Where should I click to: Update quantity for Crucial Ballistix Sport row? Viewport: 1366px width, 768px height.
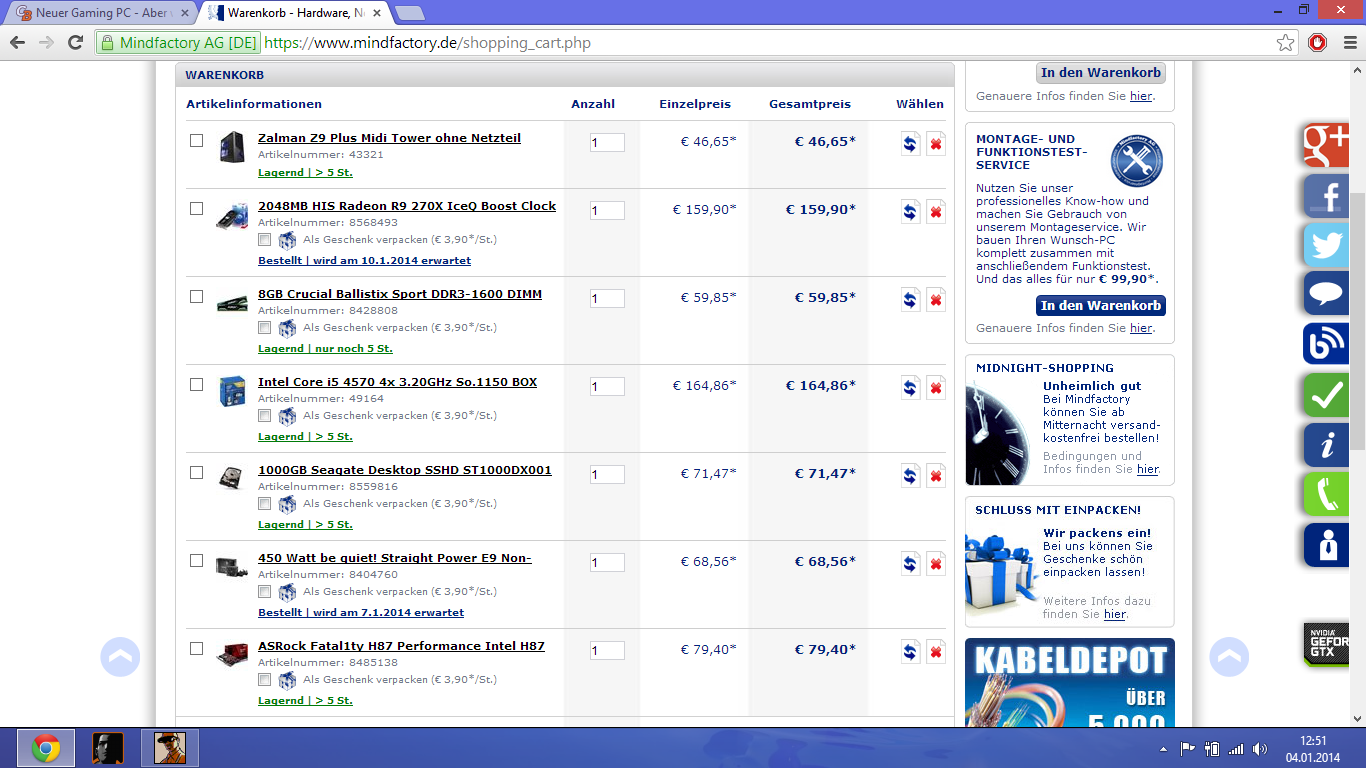coord(910,300)
